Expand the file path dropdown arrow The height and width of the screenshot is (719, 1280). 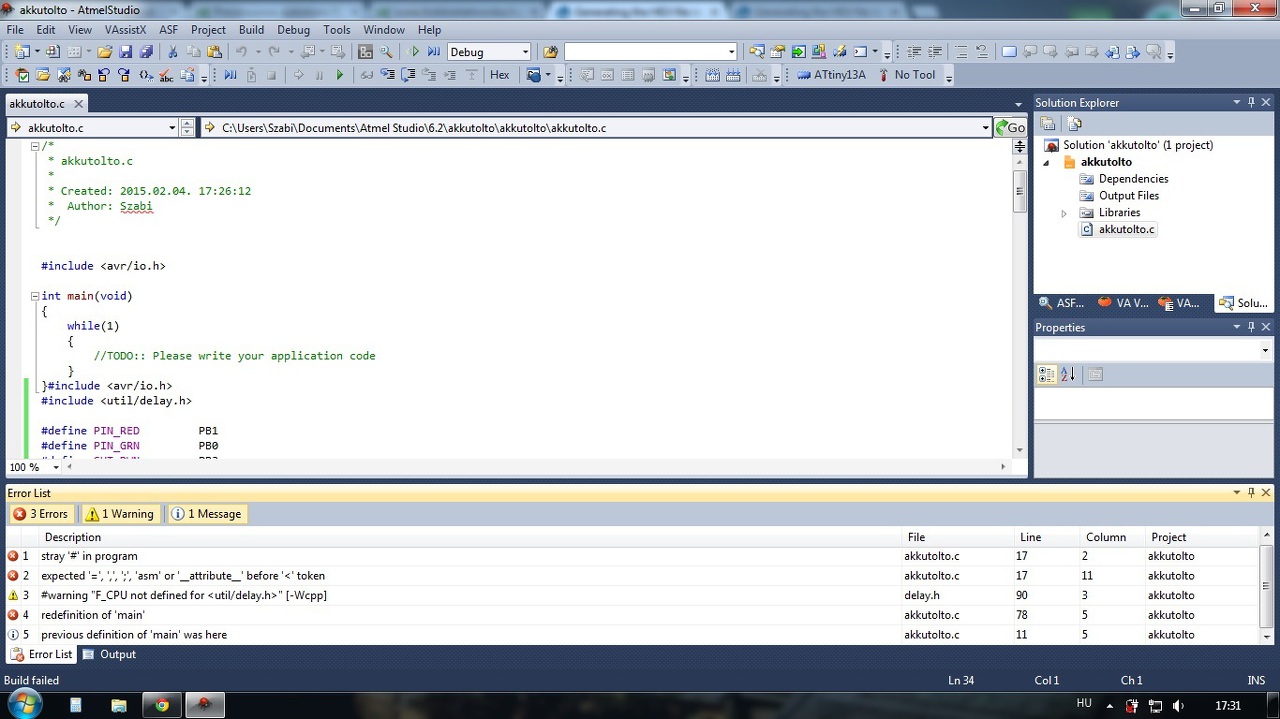[x=986, y=128]
